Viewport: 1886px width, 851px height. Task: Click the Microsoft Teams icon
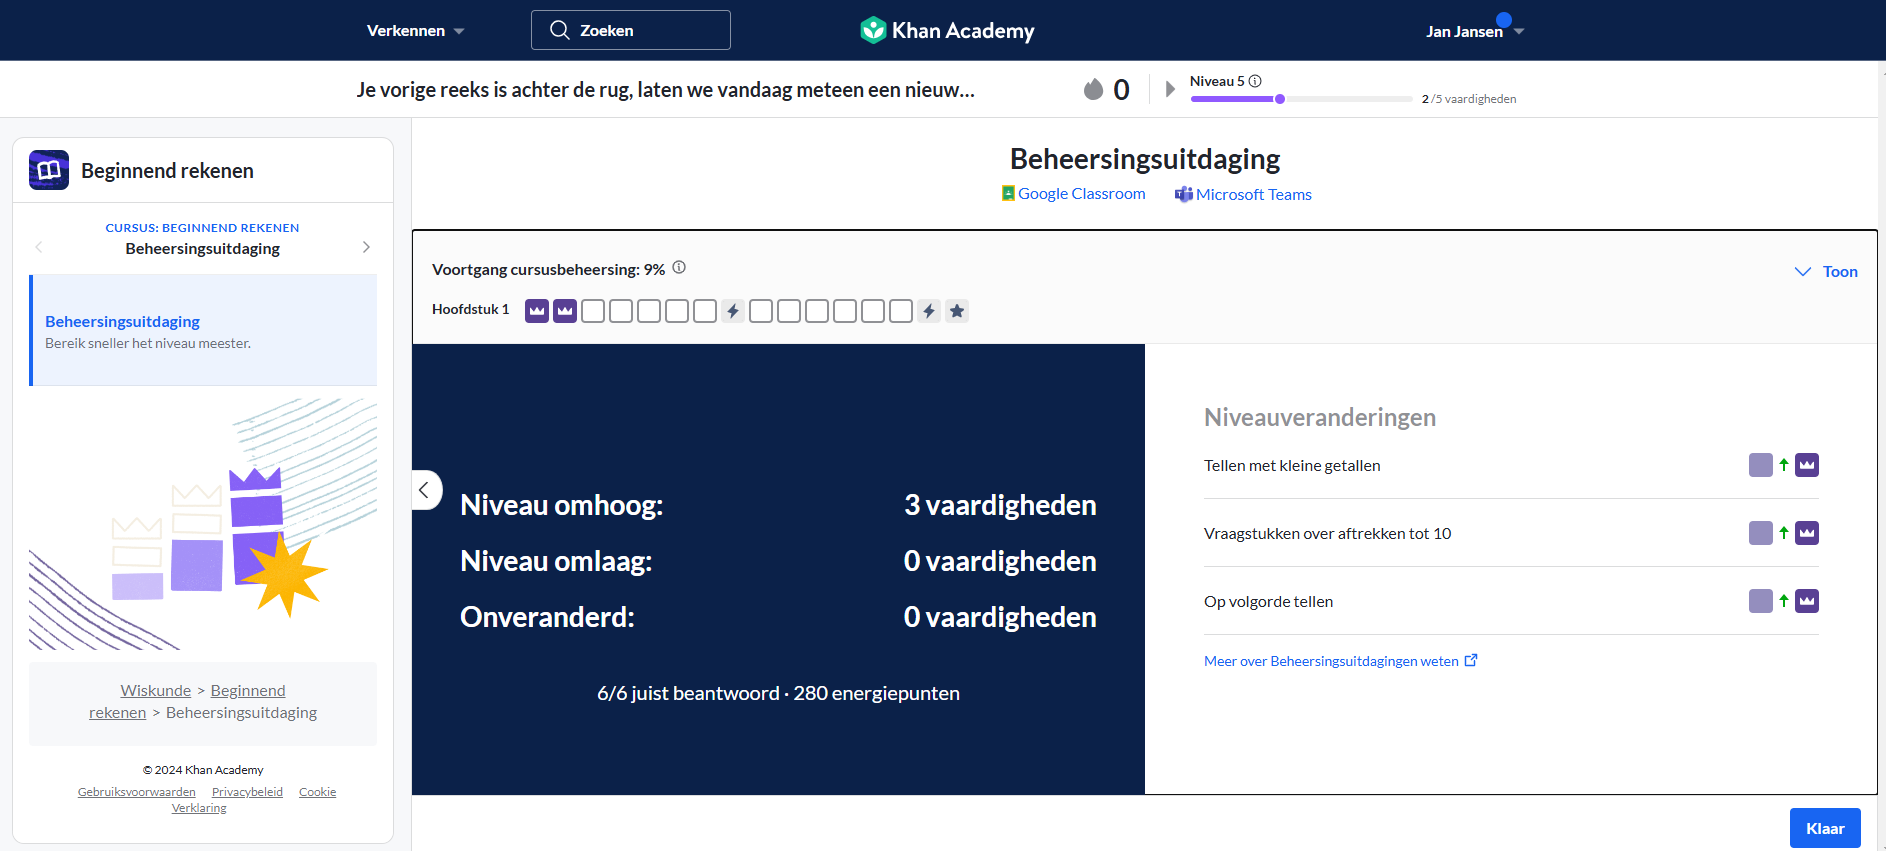1184,194
